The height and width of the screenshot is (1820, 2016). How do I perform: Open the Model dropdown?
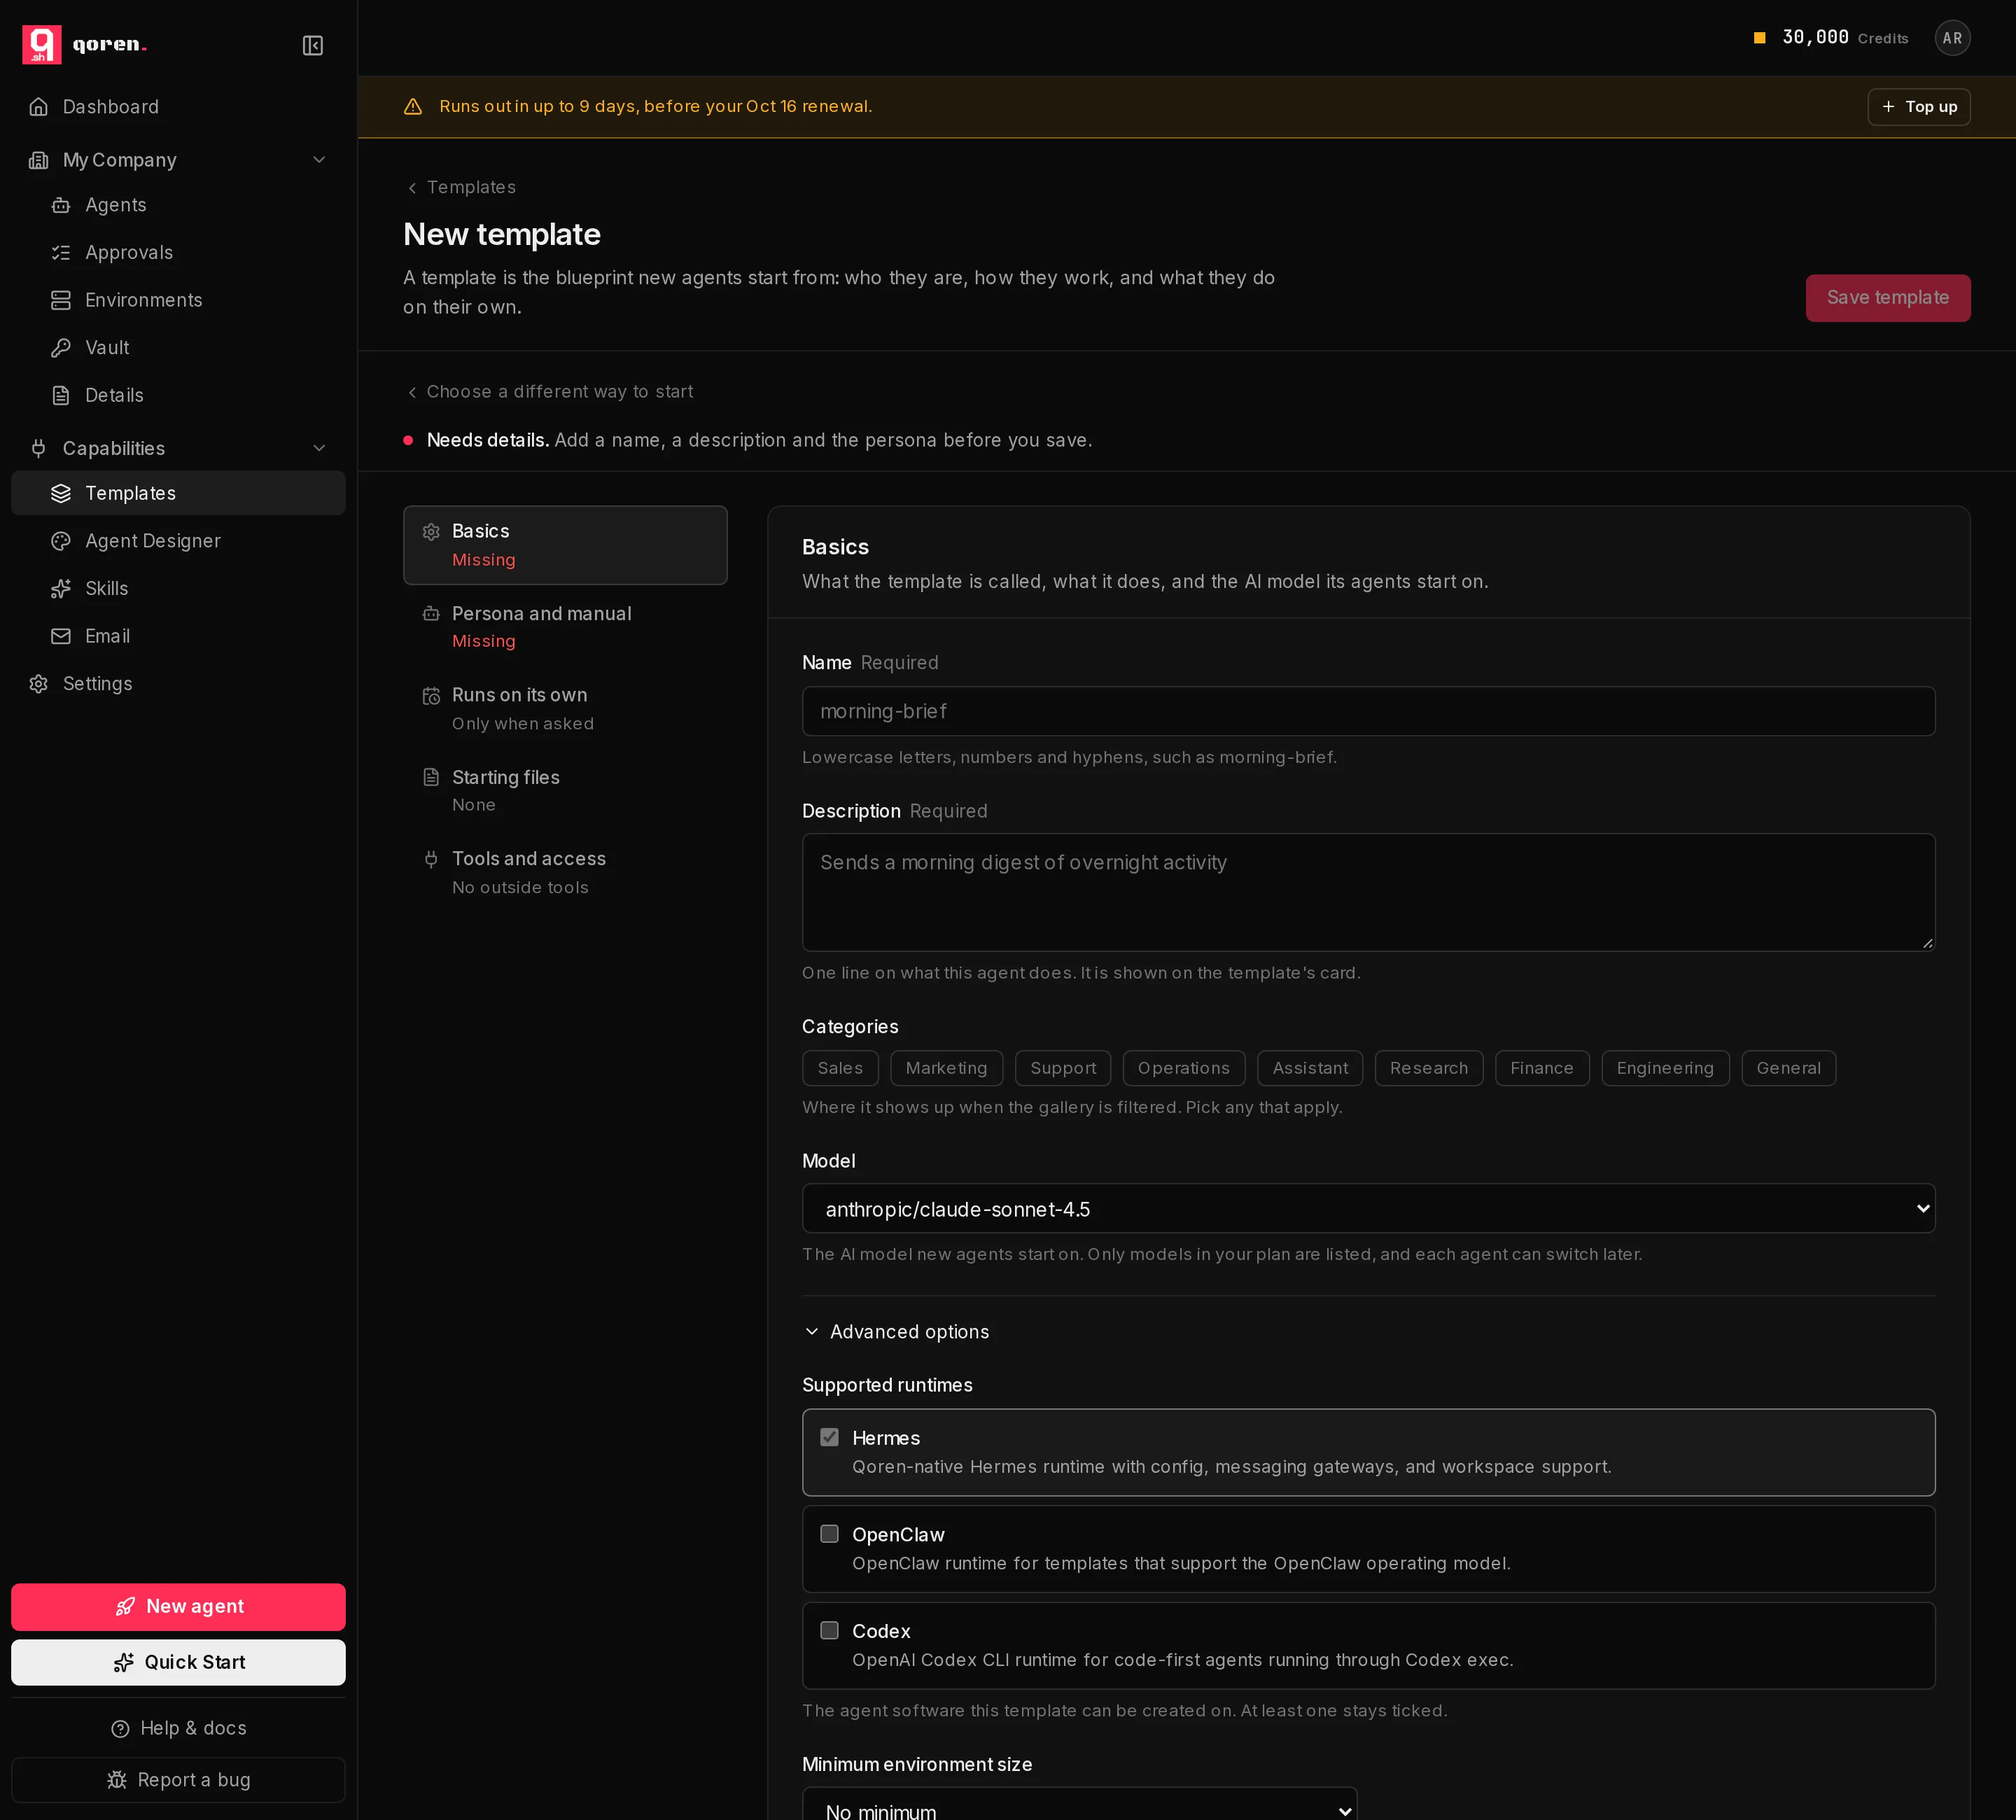(x=1368, y=1209)
